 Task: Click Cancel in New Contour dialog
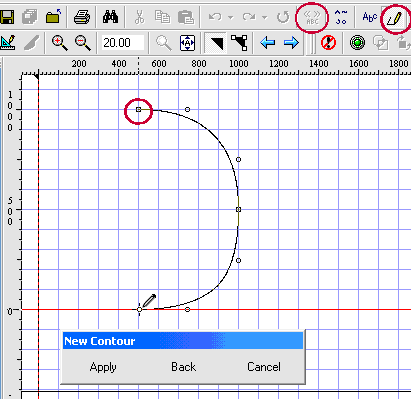264,367
